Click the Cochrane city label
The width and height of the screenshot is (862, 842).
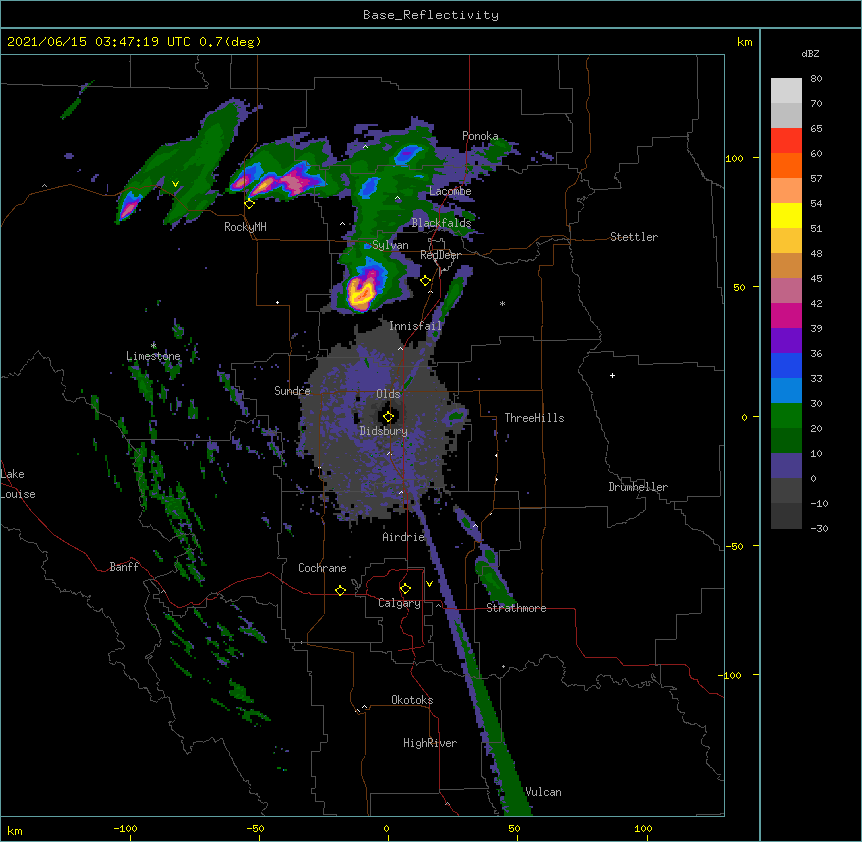[322, 568]
